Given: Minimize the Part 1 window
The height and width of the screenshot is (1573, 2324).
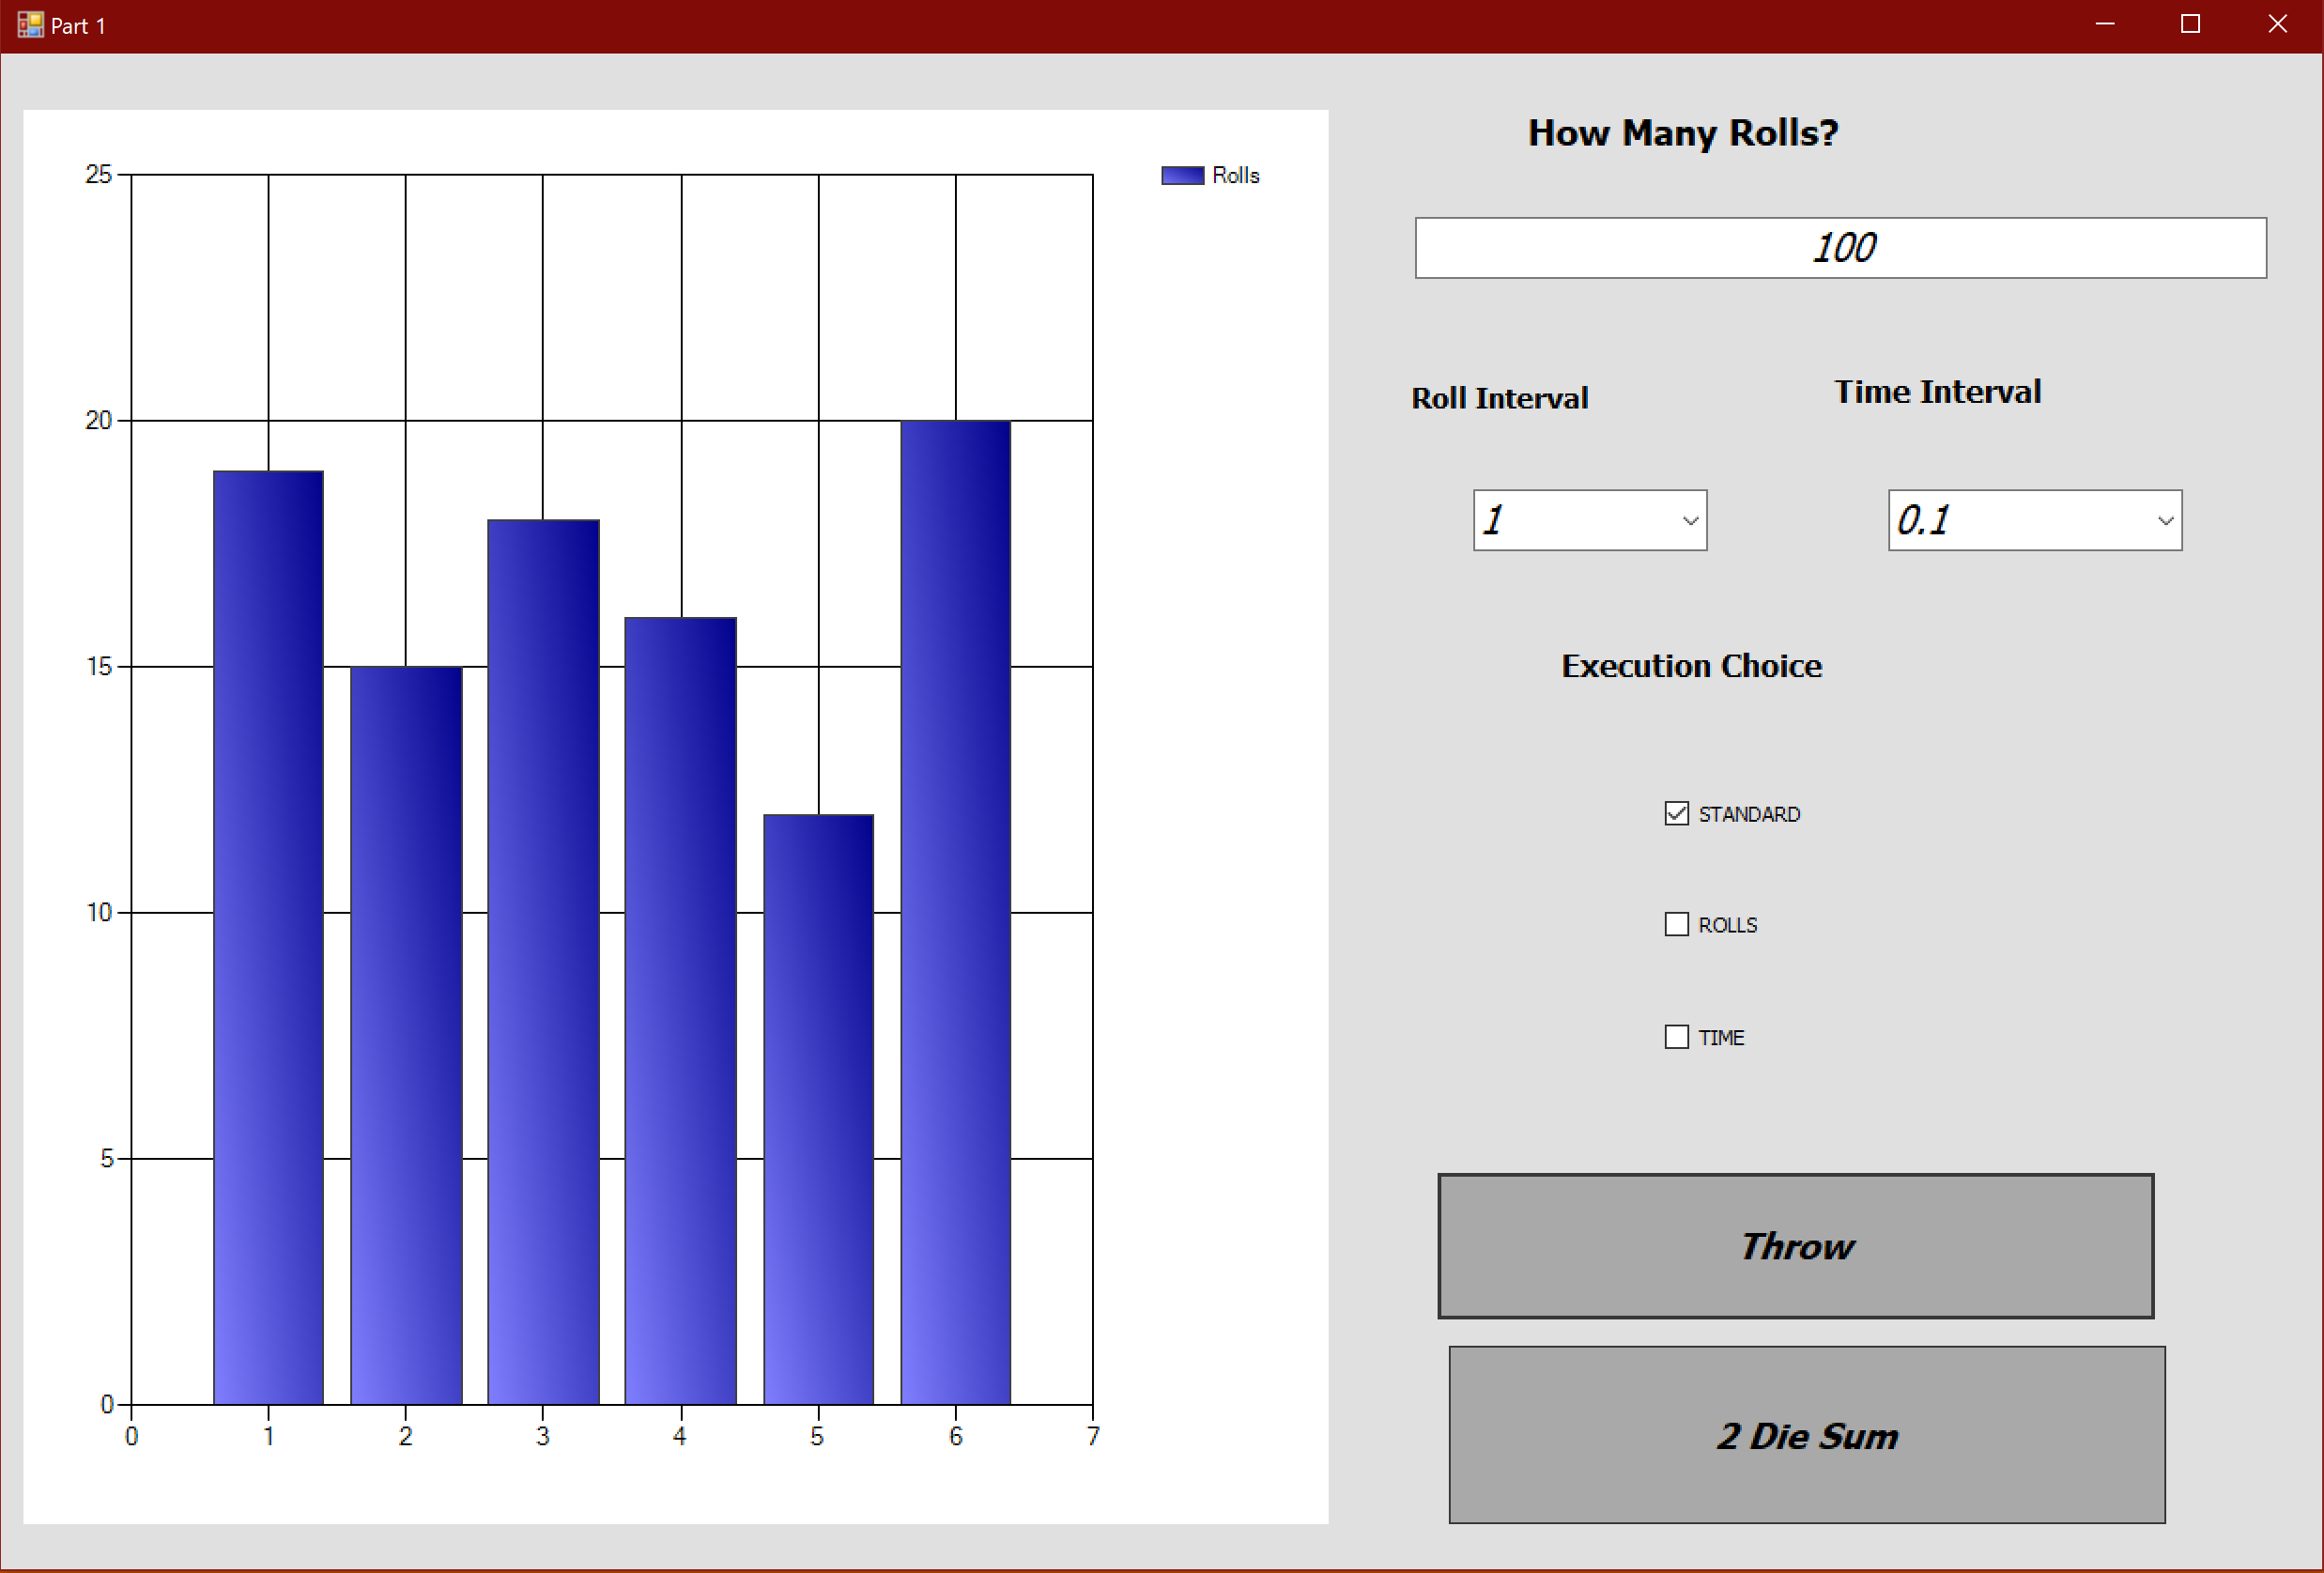Looking at the screenshot, I should click(x=2104, y=24).
